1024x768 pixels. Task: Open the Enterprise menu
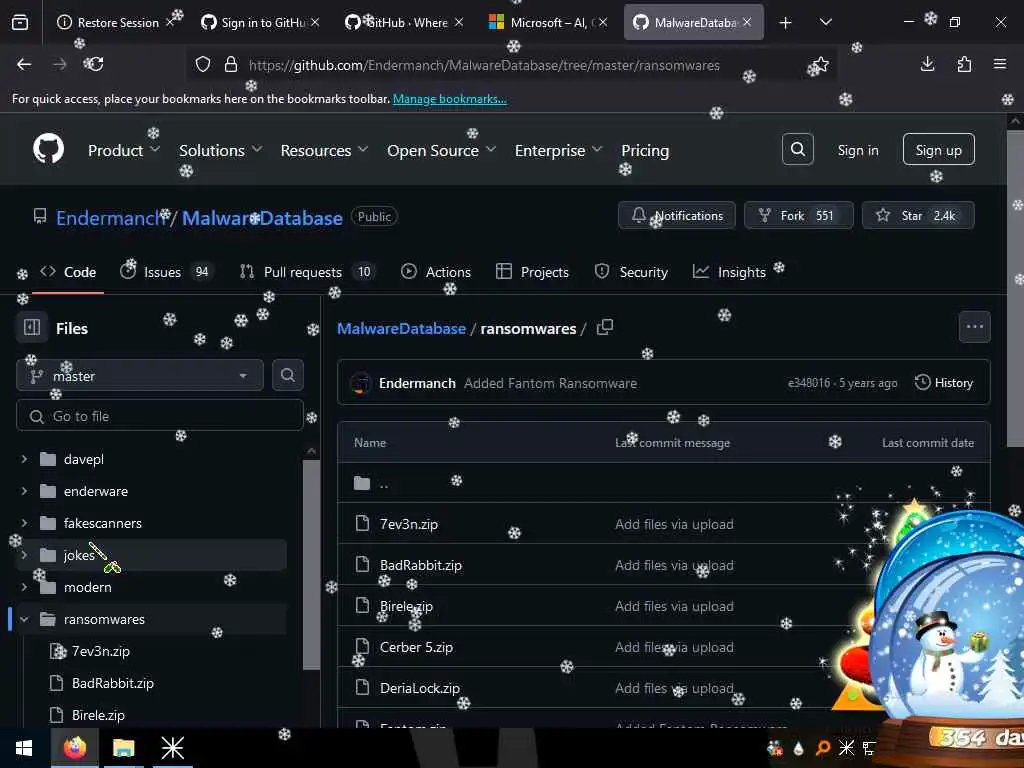[x=558, y=150]
